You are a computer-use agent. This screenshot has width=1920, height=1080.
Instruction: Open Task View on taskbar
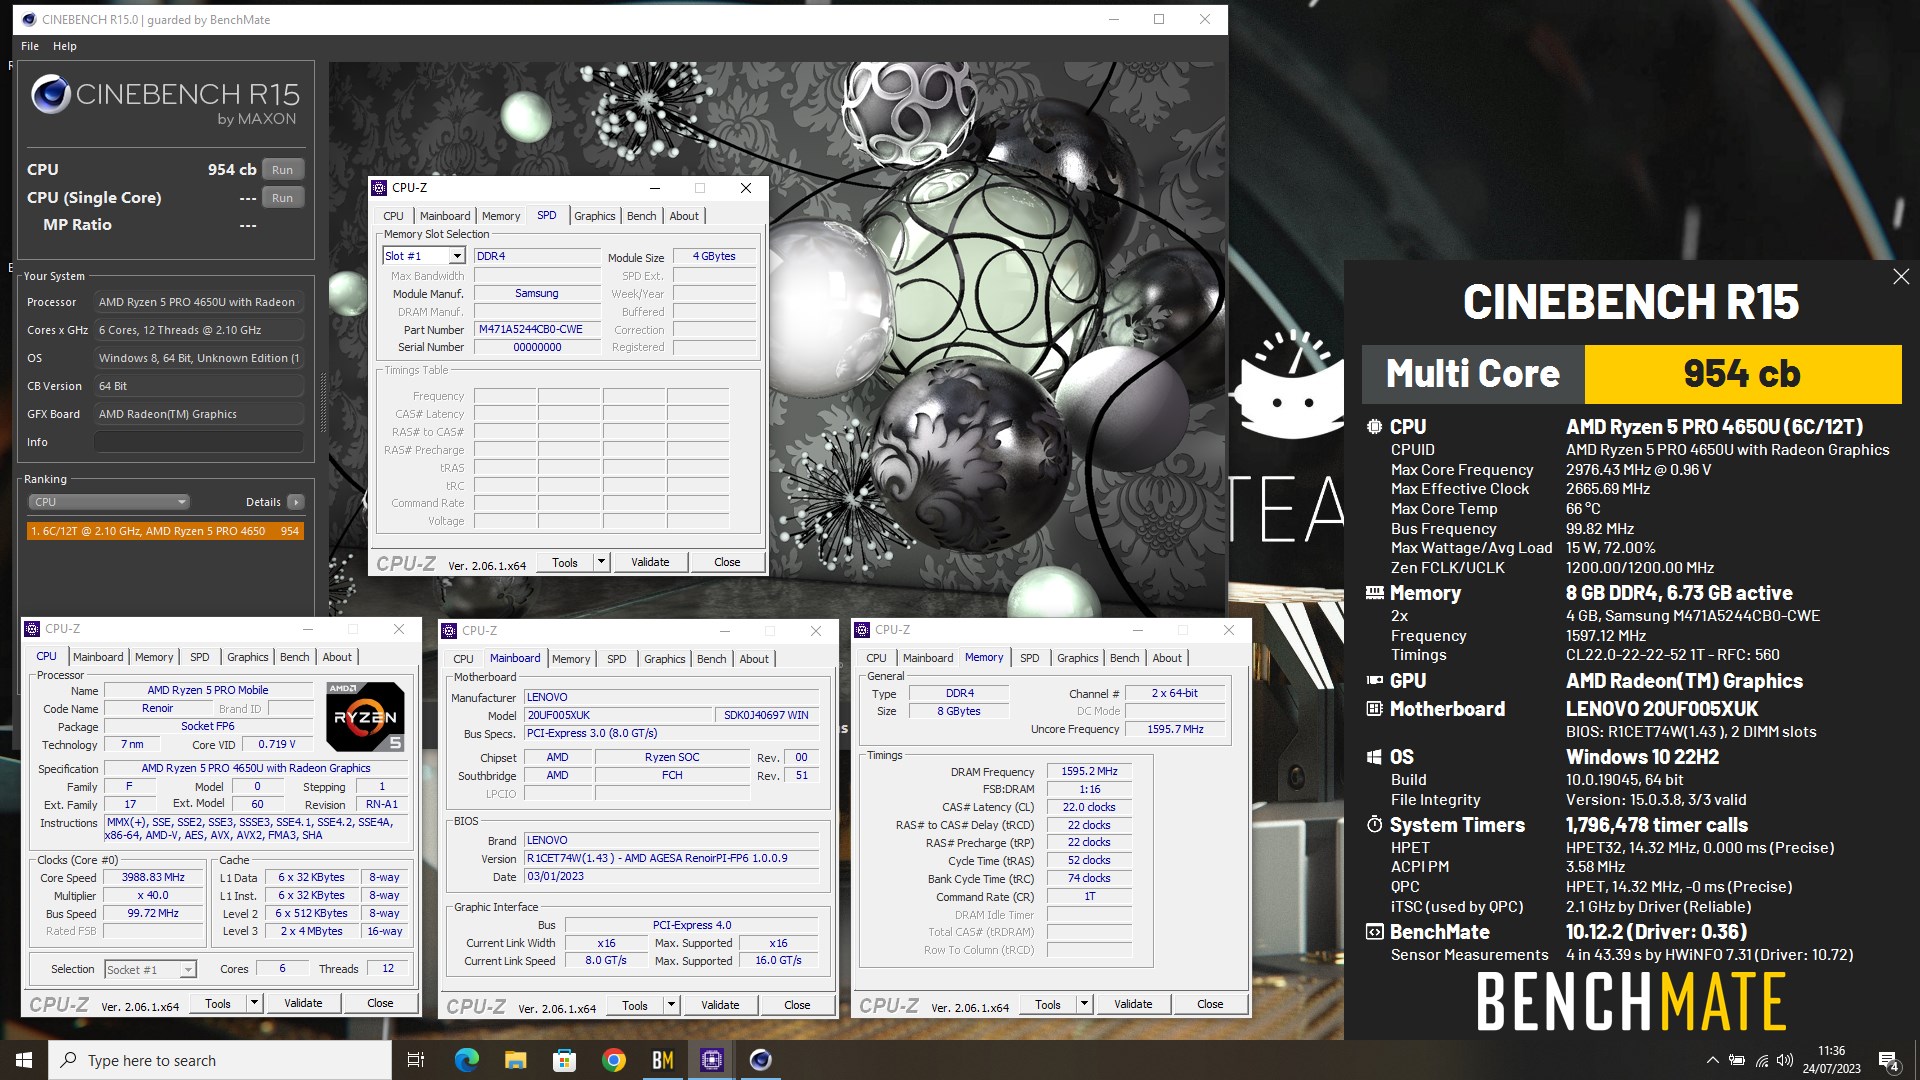(x=416, y=1060)
